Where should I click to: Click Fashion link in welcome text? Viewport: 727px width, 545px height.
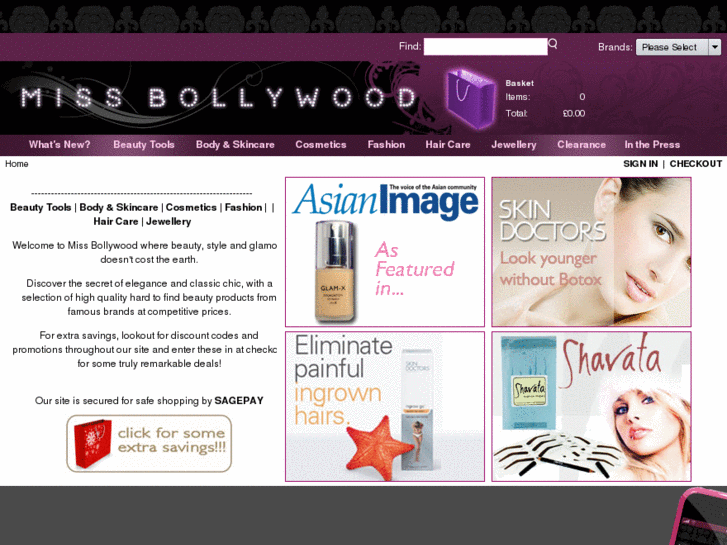pyautogui.click(x=243, y=207)
